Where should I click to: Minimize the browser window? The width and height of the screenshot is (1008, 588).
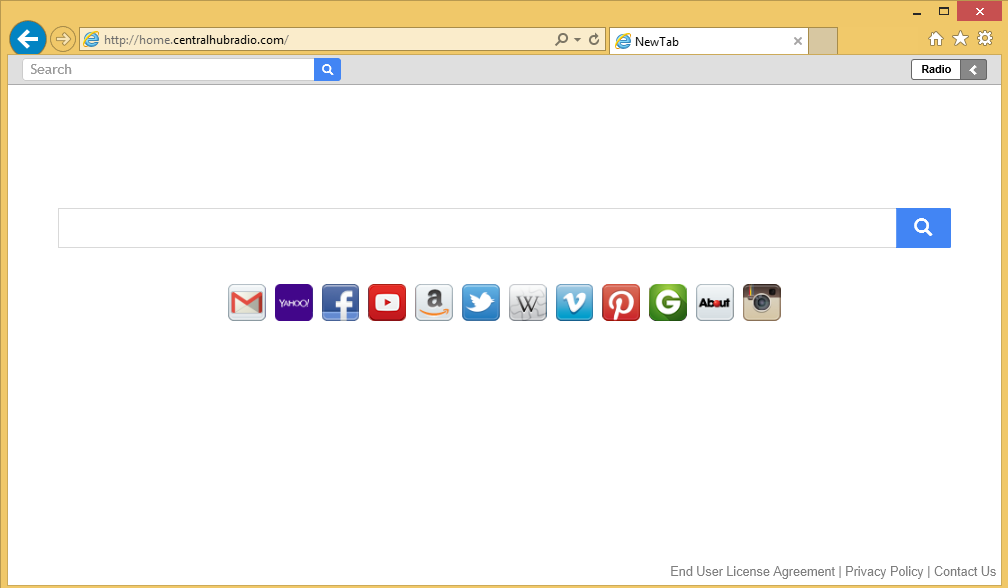(917, 12)
